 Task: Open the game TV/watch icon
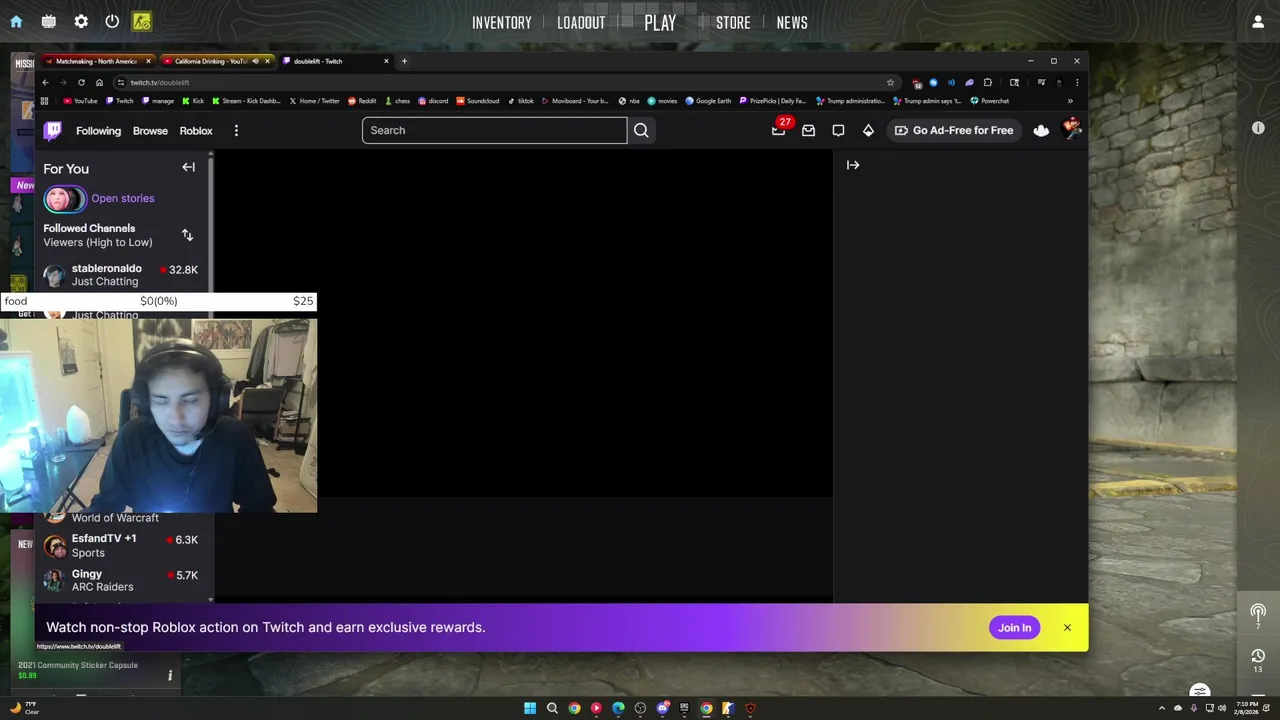click(x=49, y=22)
